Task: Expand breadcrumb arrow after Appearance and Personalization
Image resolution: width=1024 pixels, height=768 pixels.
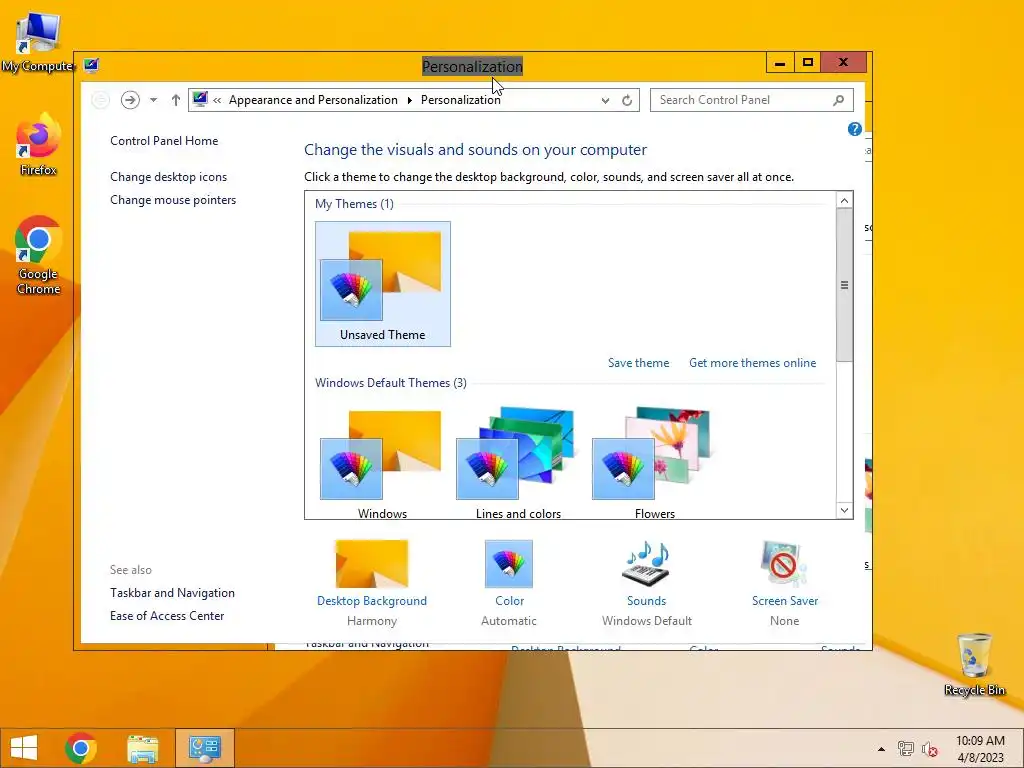Action: (409, 100)
